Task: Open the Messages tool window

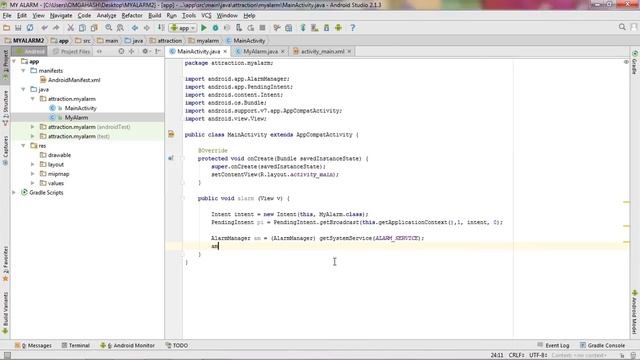Action: 33,345
